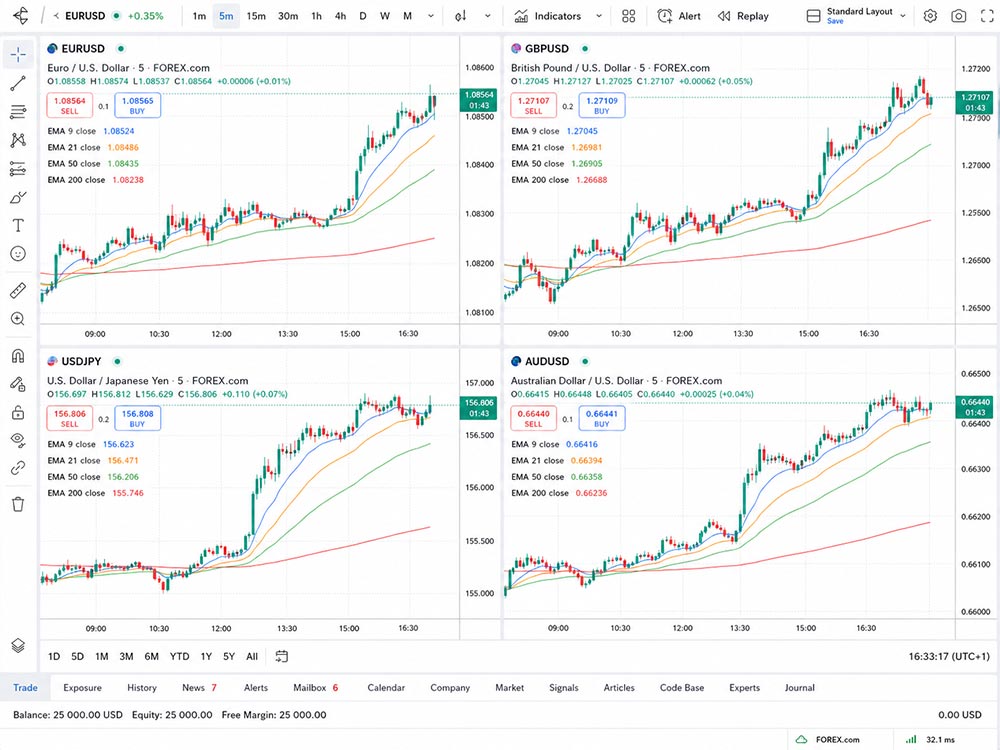Image resolution: width=1000 pixels, height=750 pixels.
Task: Enter fullscreen mode
Action: [987, 16]
